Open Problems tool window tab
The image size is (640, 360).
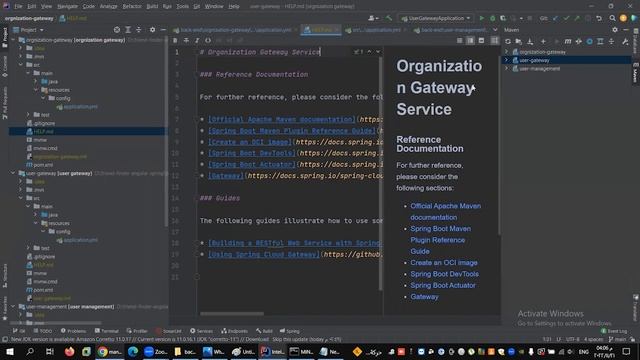73,331
